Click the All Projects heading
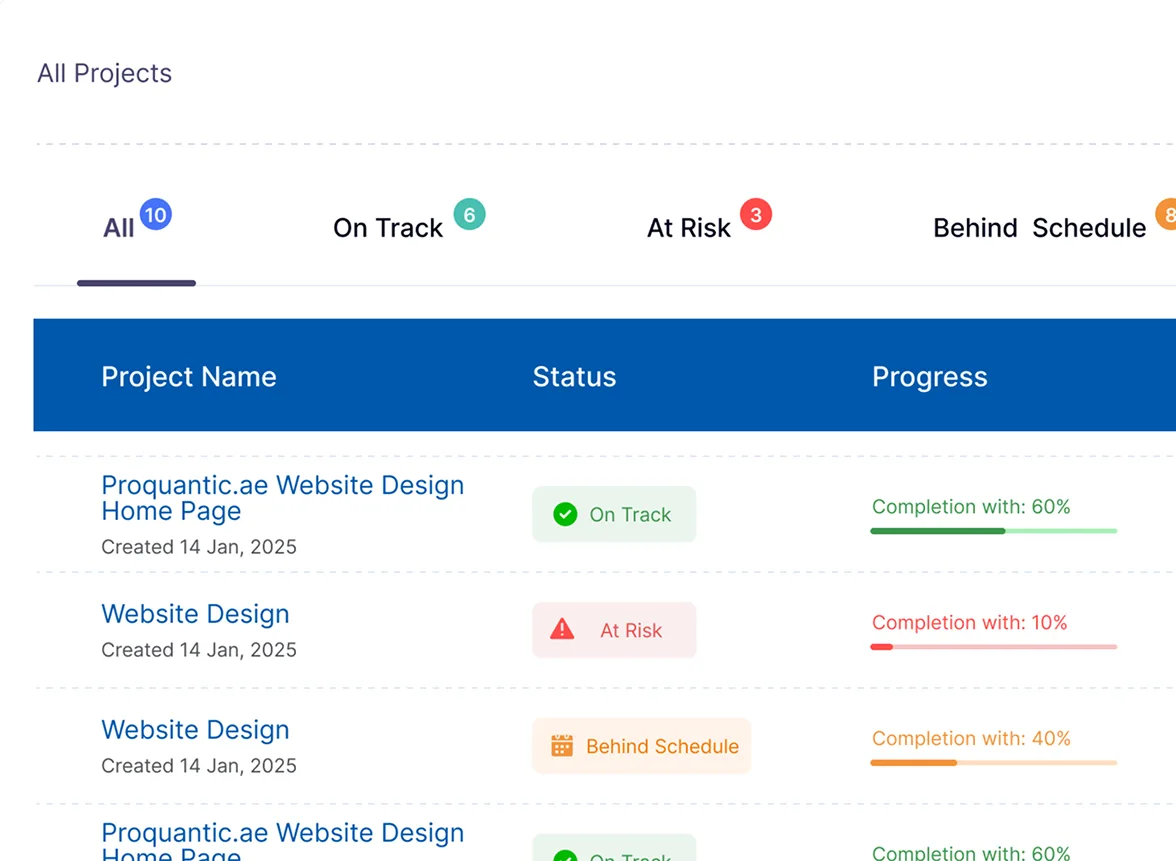 104,74
